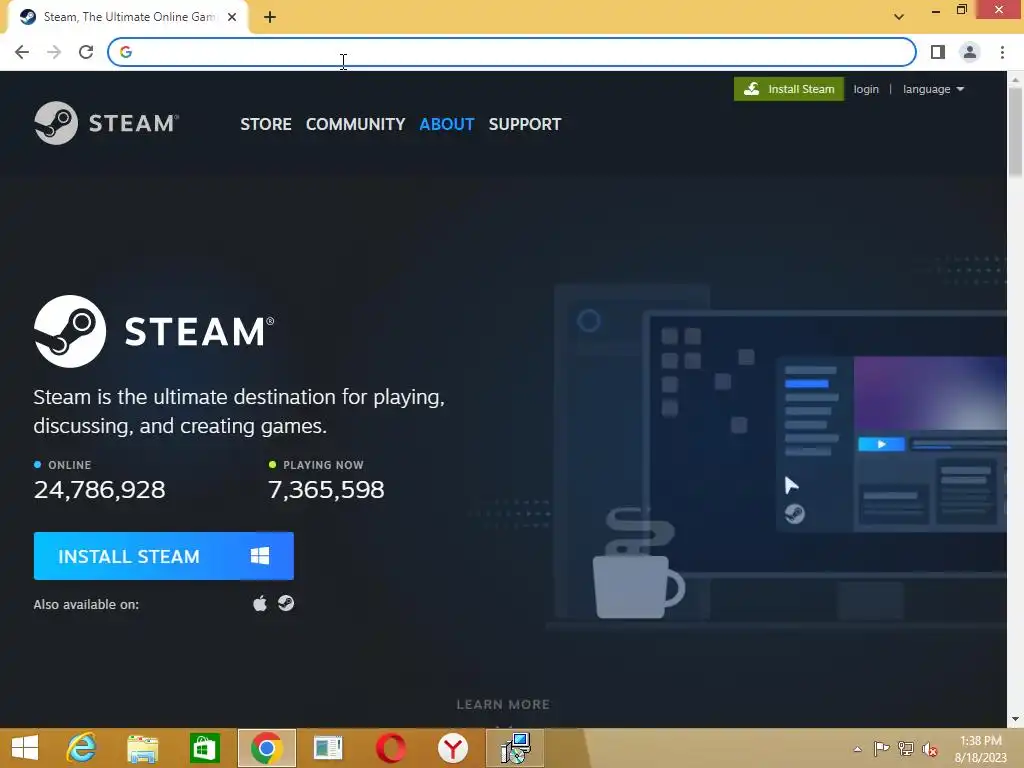Click the Also available on label
Image resolution: width=1024 pixels, height=768 pixels.
click(x=86, y=605)
